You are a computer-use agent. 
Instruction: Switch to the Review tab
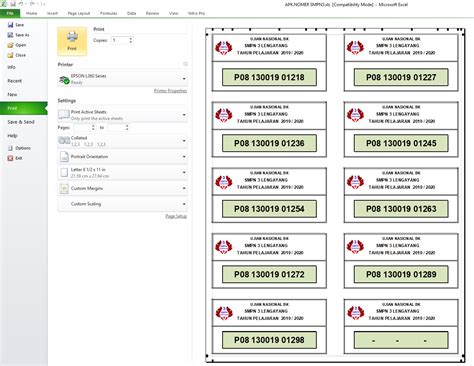(x=152, y=13)
